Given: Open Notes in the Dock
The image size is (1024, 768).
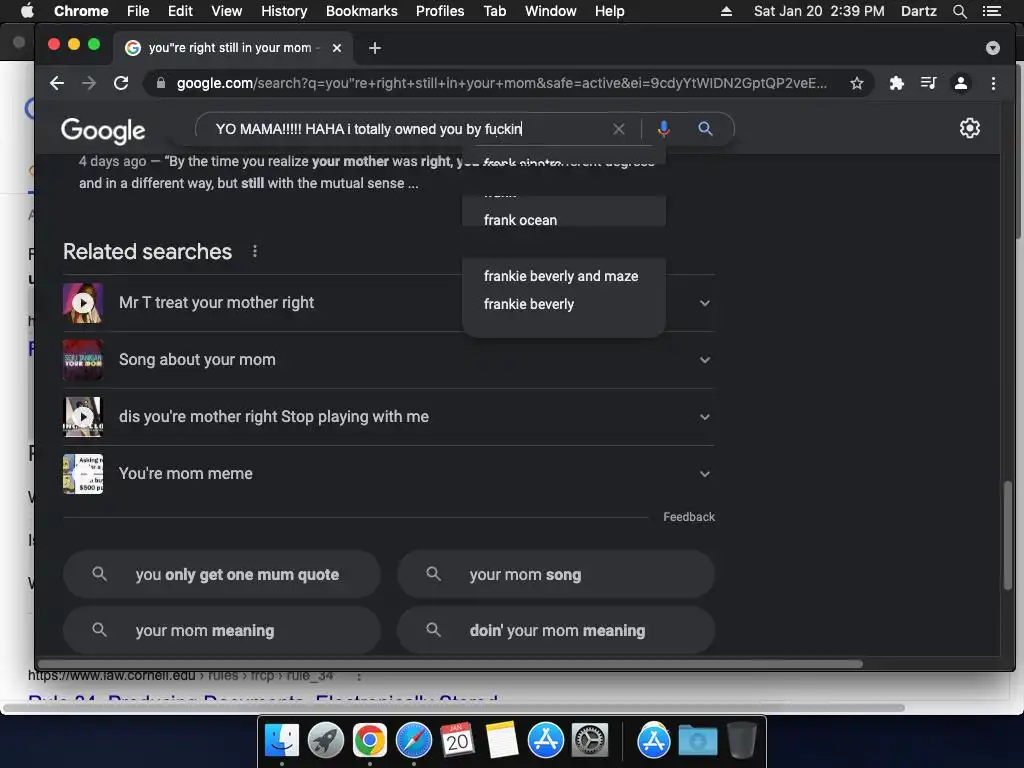Looking at the screenshot, I should click(x=502, y=740).
